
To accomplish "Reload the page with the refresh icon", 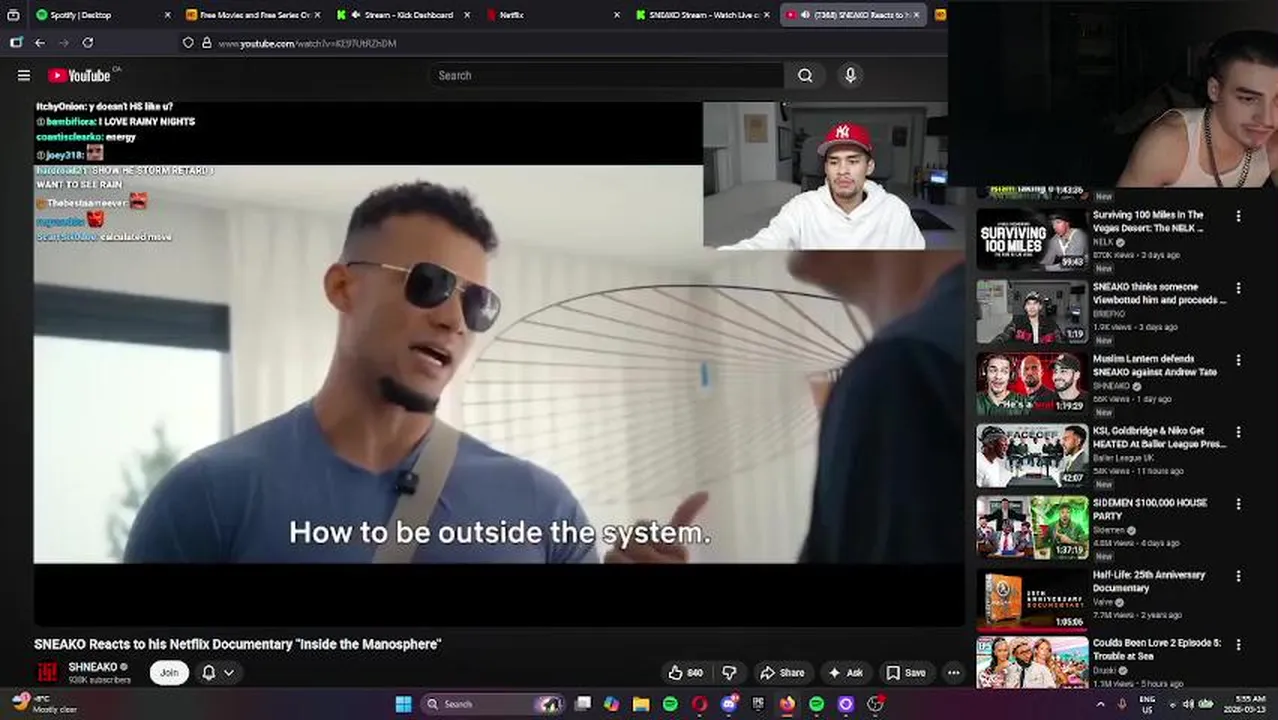I will [88, 43].
